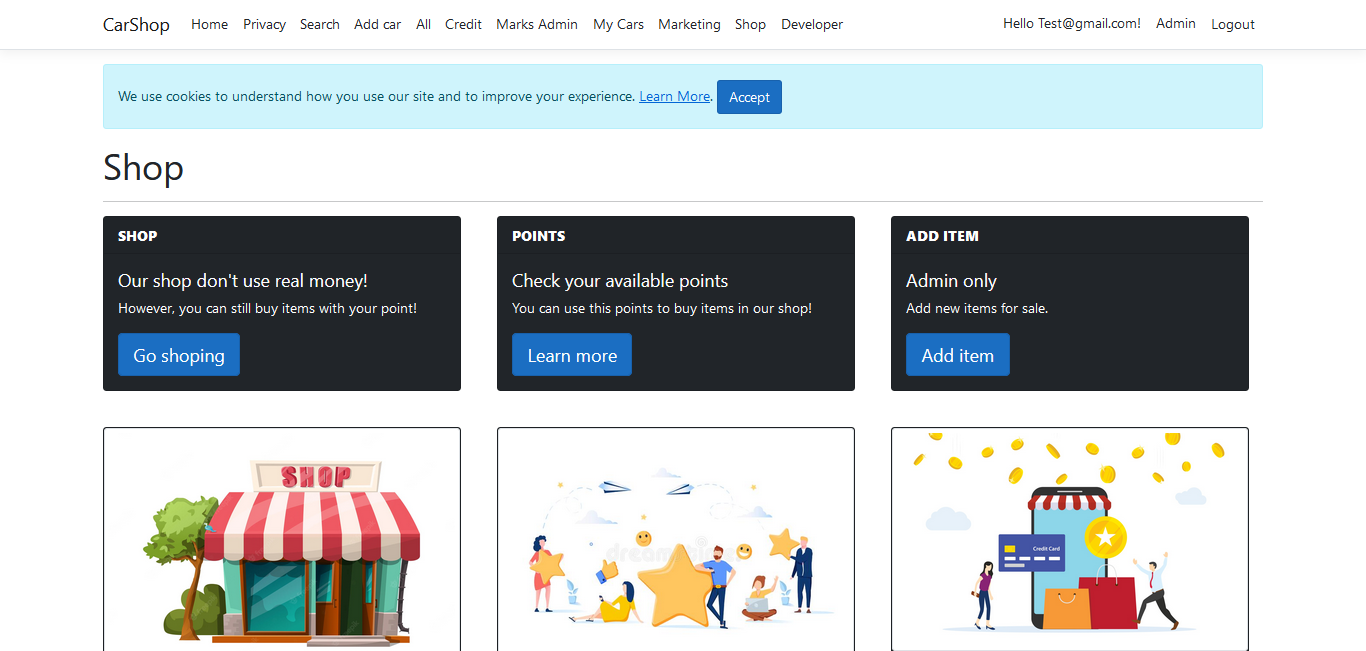Open the Add car page
1366x651 pixels.
click(x=377, y=24)
